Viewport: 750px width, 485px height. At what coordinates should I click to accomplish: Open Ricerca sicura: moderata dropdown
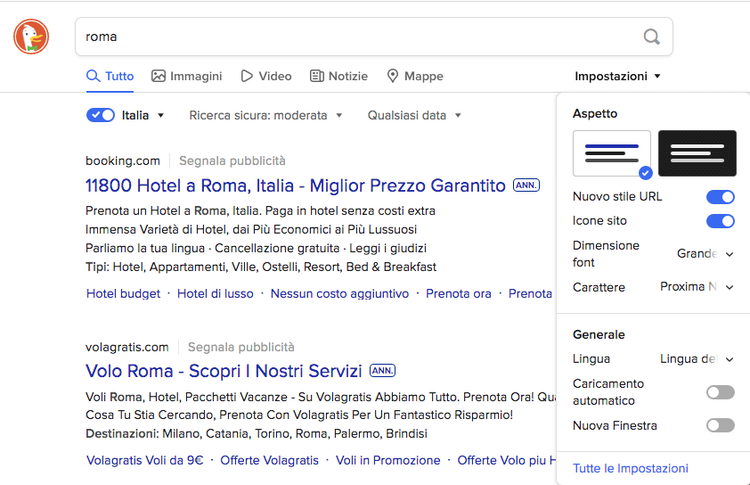(265, 115)
